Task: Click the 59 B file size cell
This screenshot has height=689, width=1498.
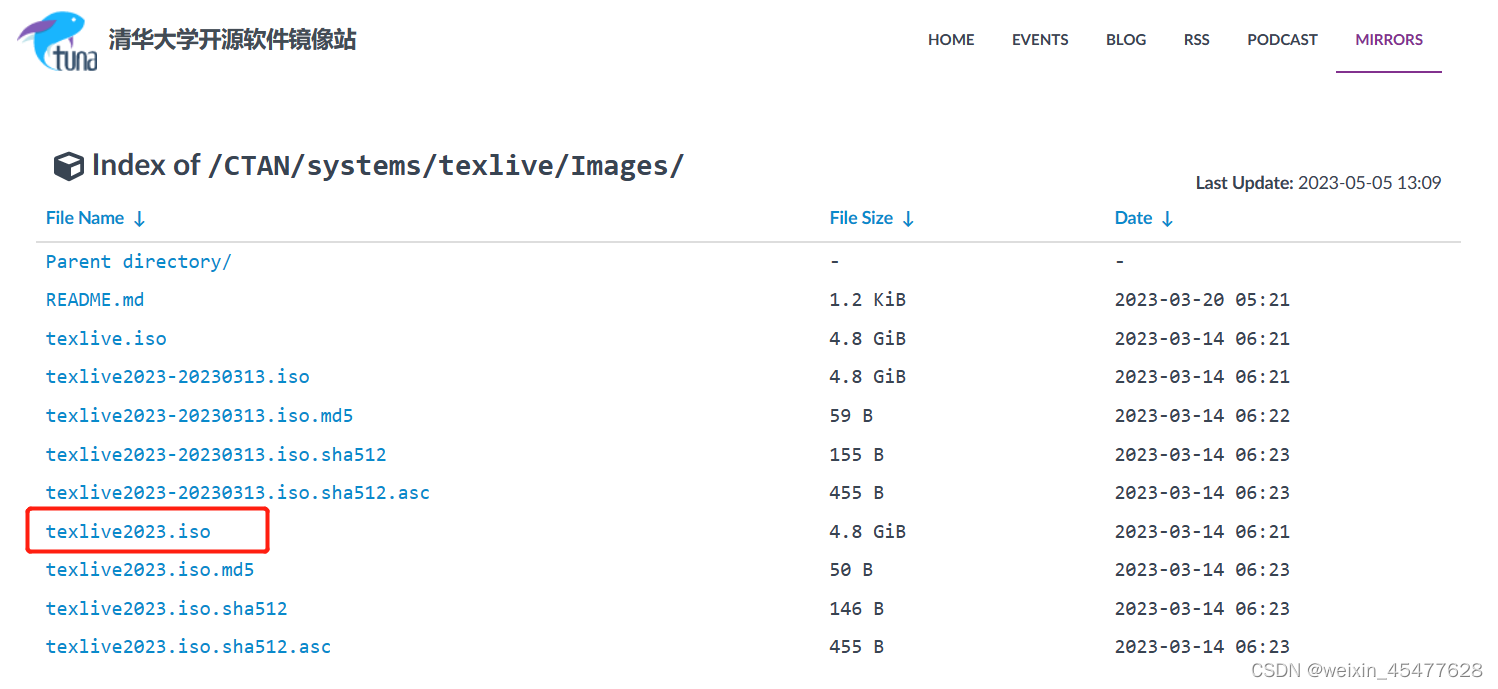Action: pyautogui.click(x=851, y=416)
